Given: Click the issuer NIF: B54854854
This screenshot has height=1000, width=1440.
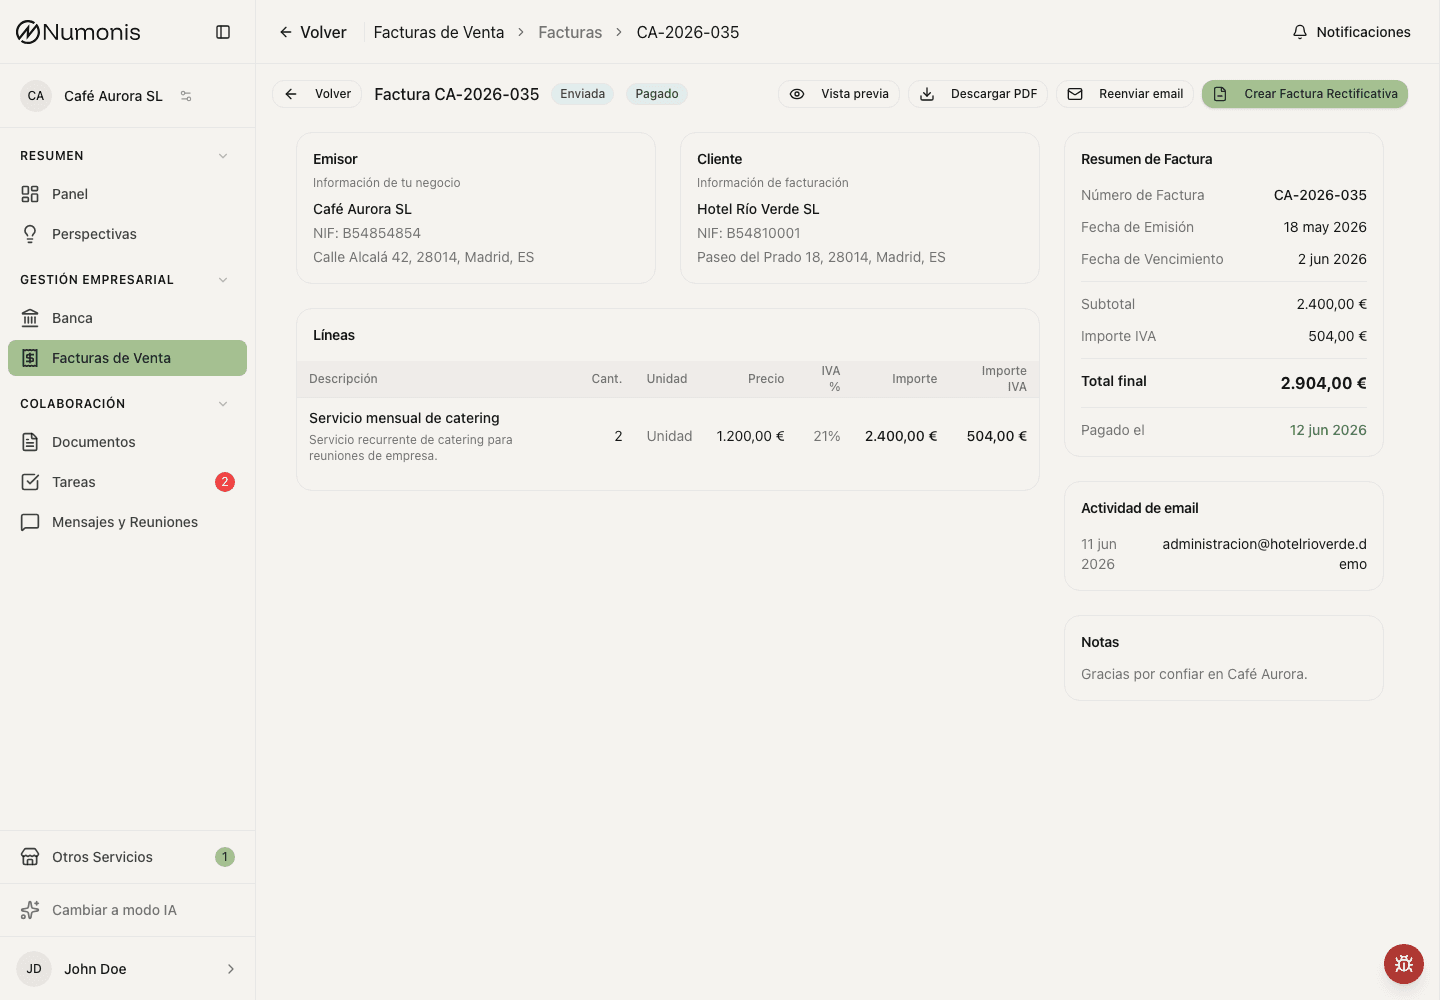Looking at the screenshot, I should 367,233.
